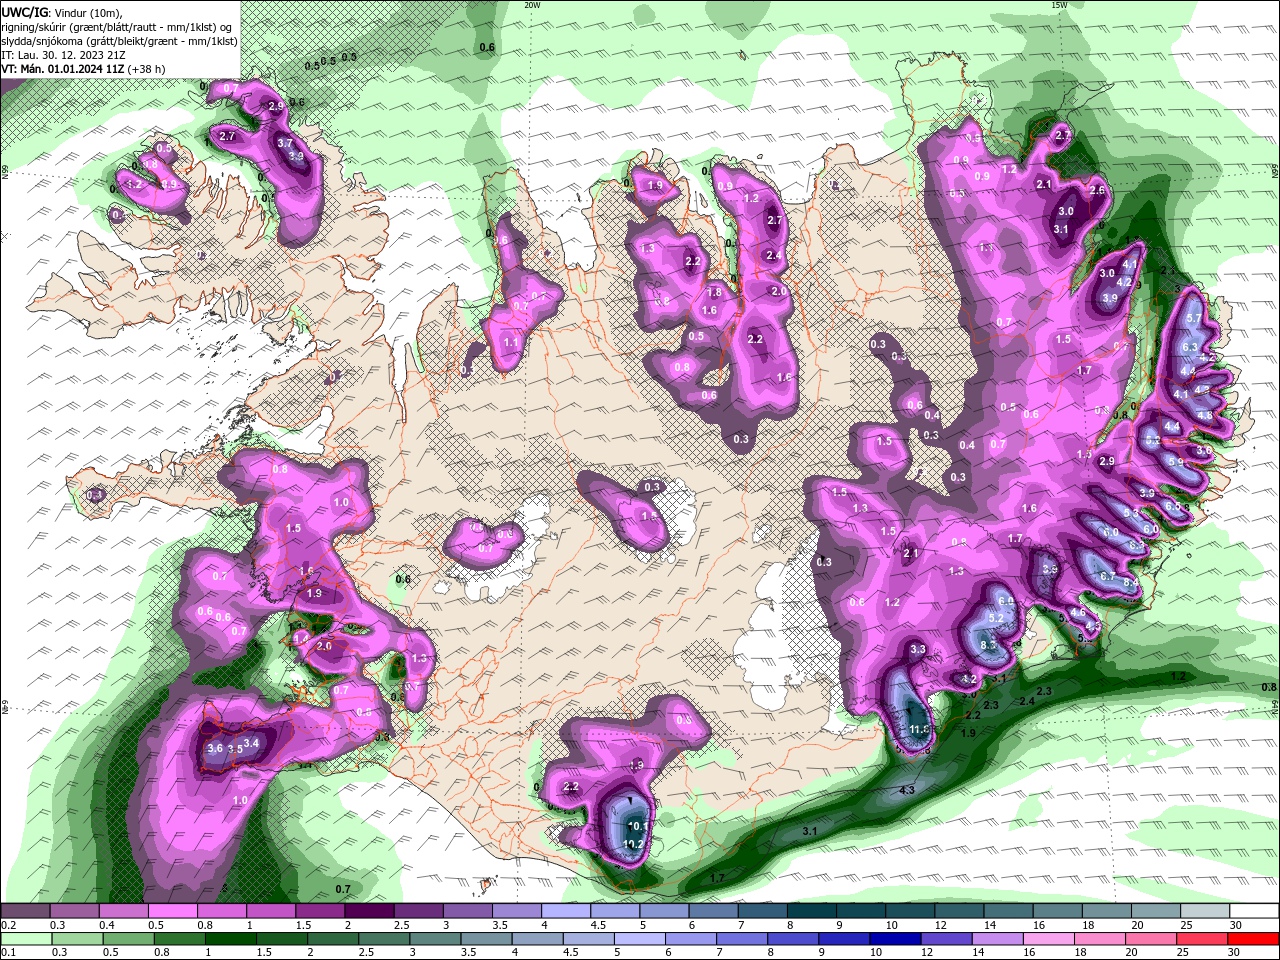Click the '11.6' snowfall value on the map
1280x960 pixels.
point(920,730)
